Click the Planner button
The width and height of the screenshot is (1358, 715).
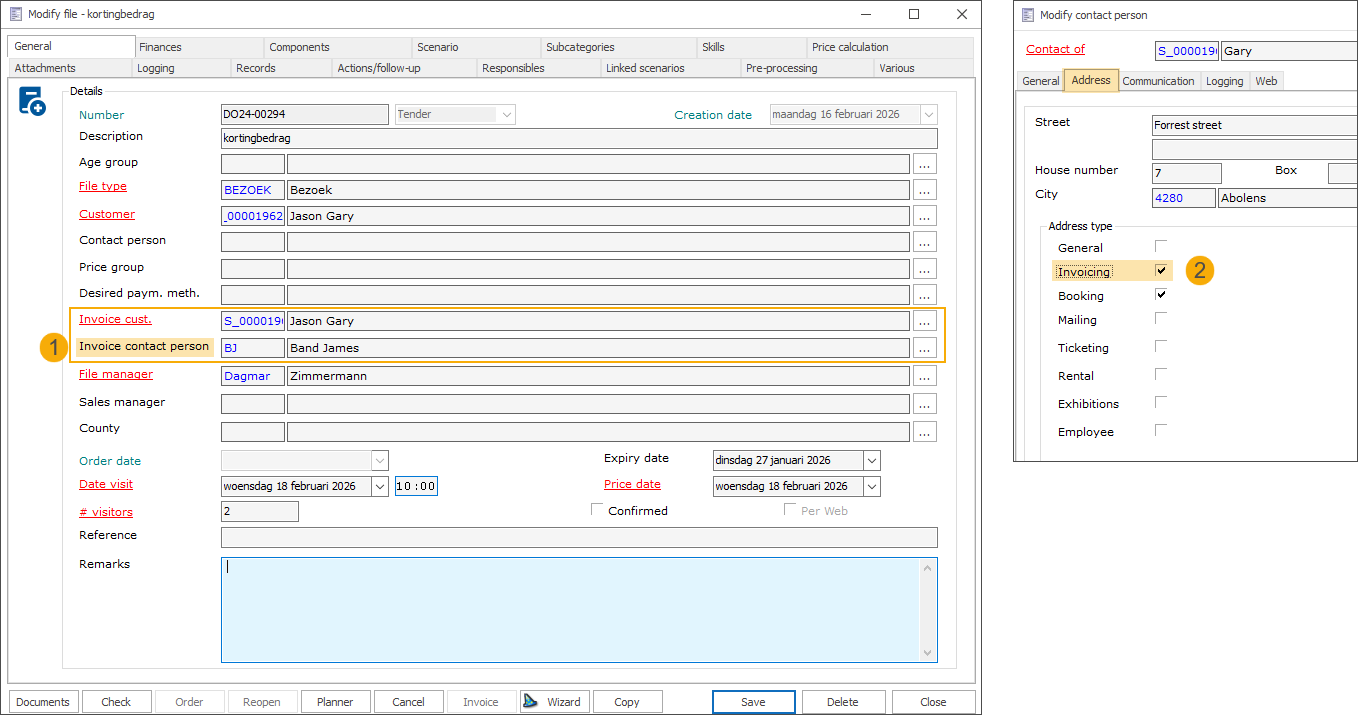335,702
